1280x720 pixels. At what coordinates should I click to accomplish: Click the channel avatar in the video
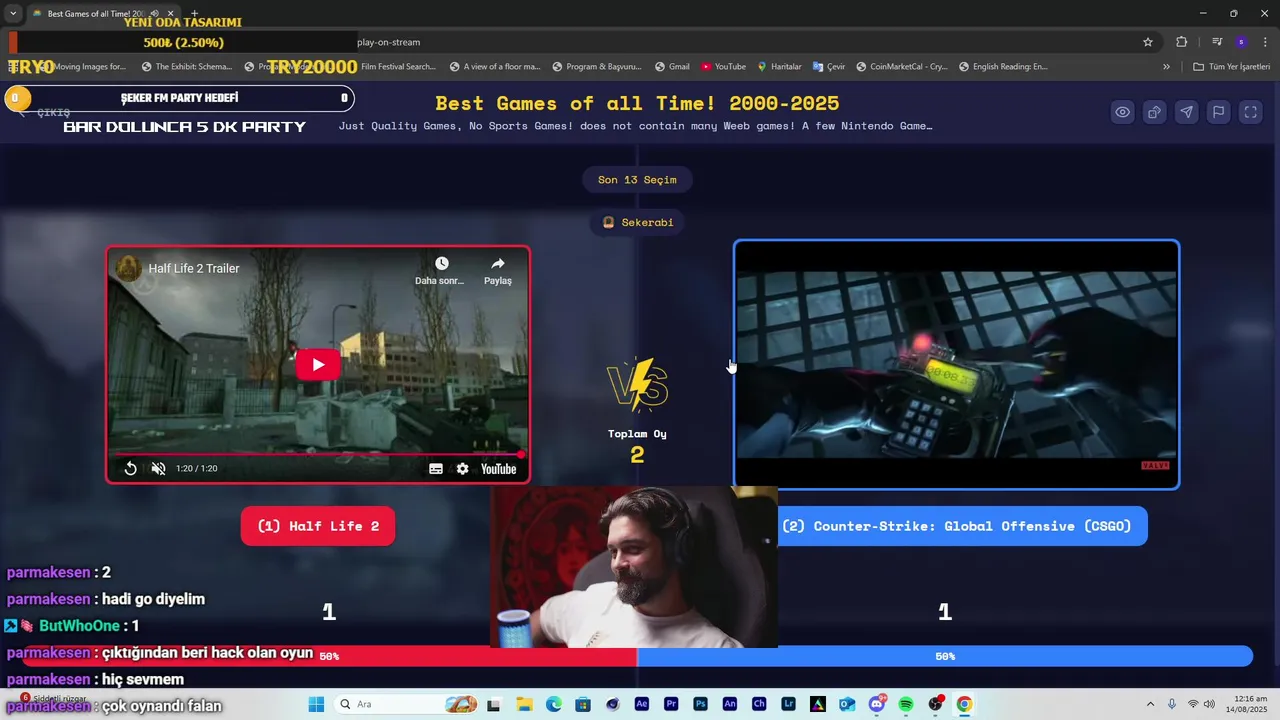click(x=128, y=268)
